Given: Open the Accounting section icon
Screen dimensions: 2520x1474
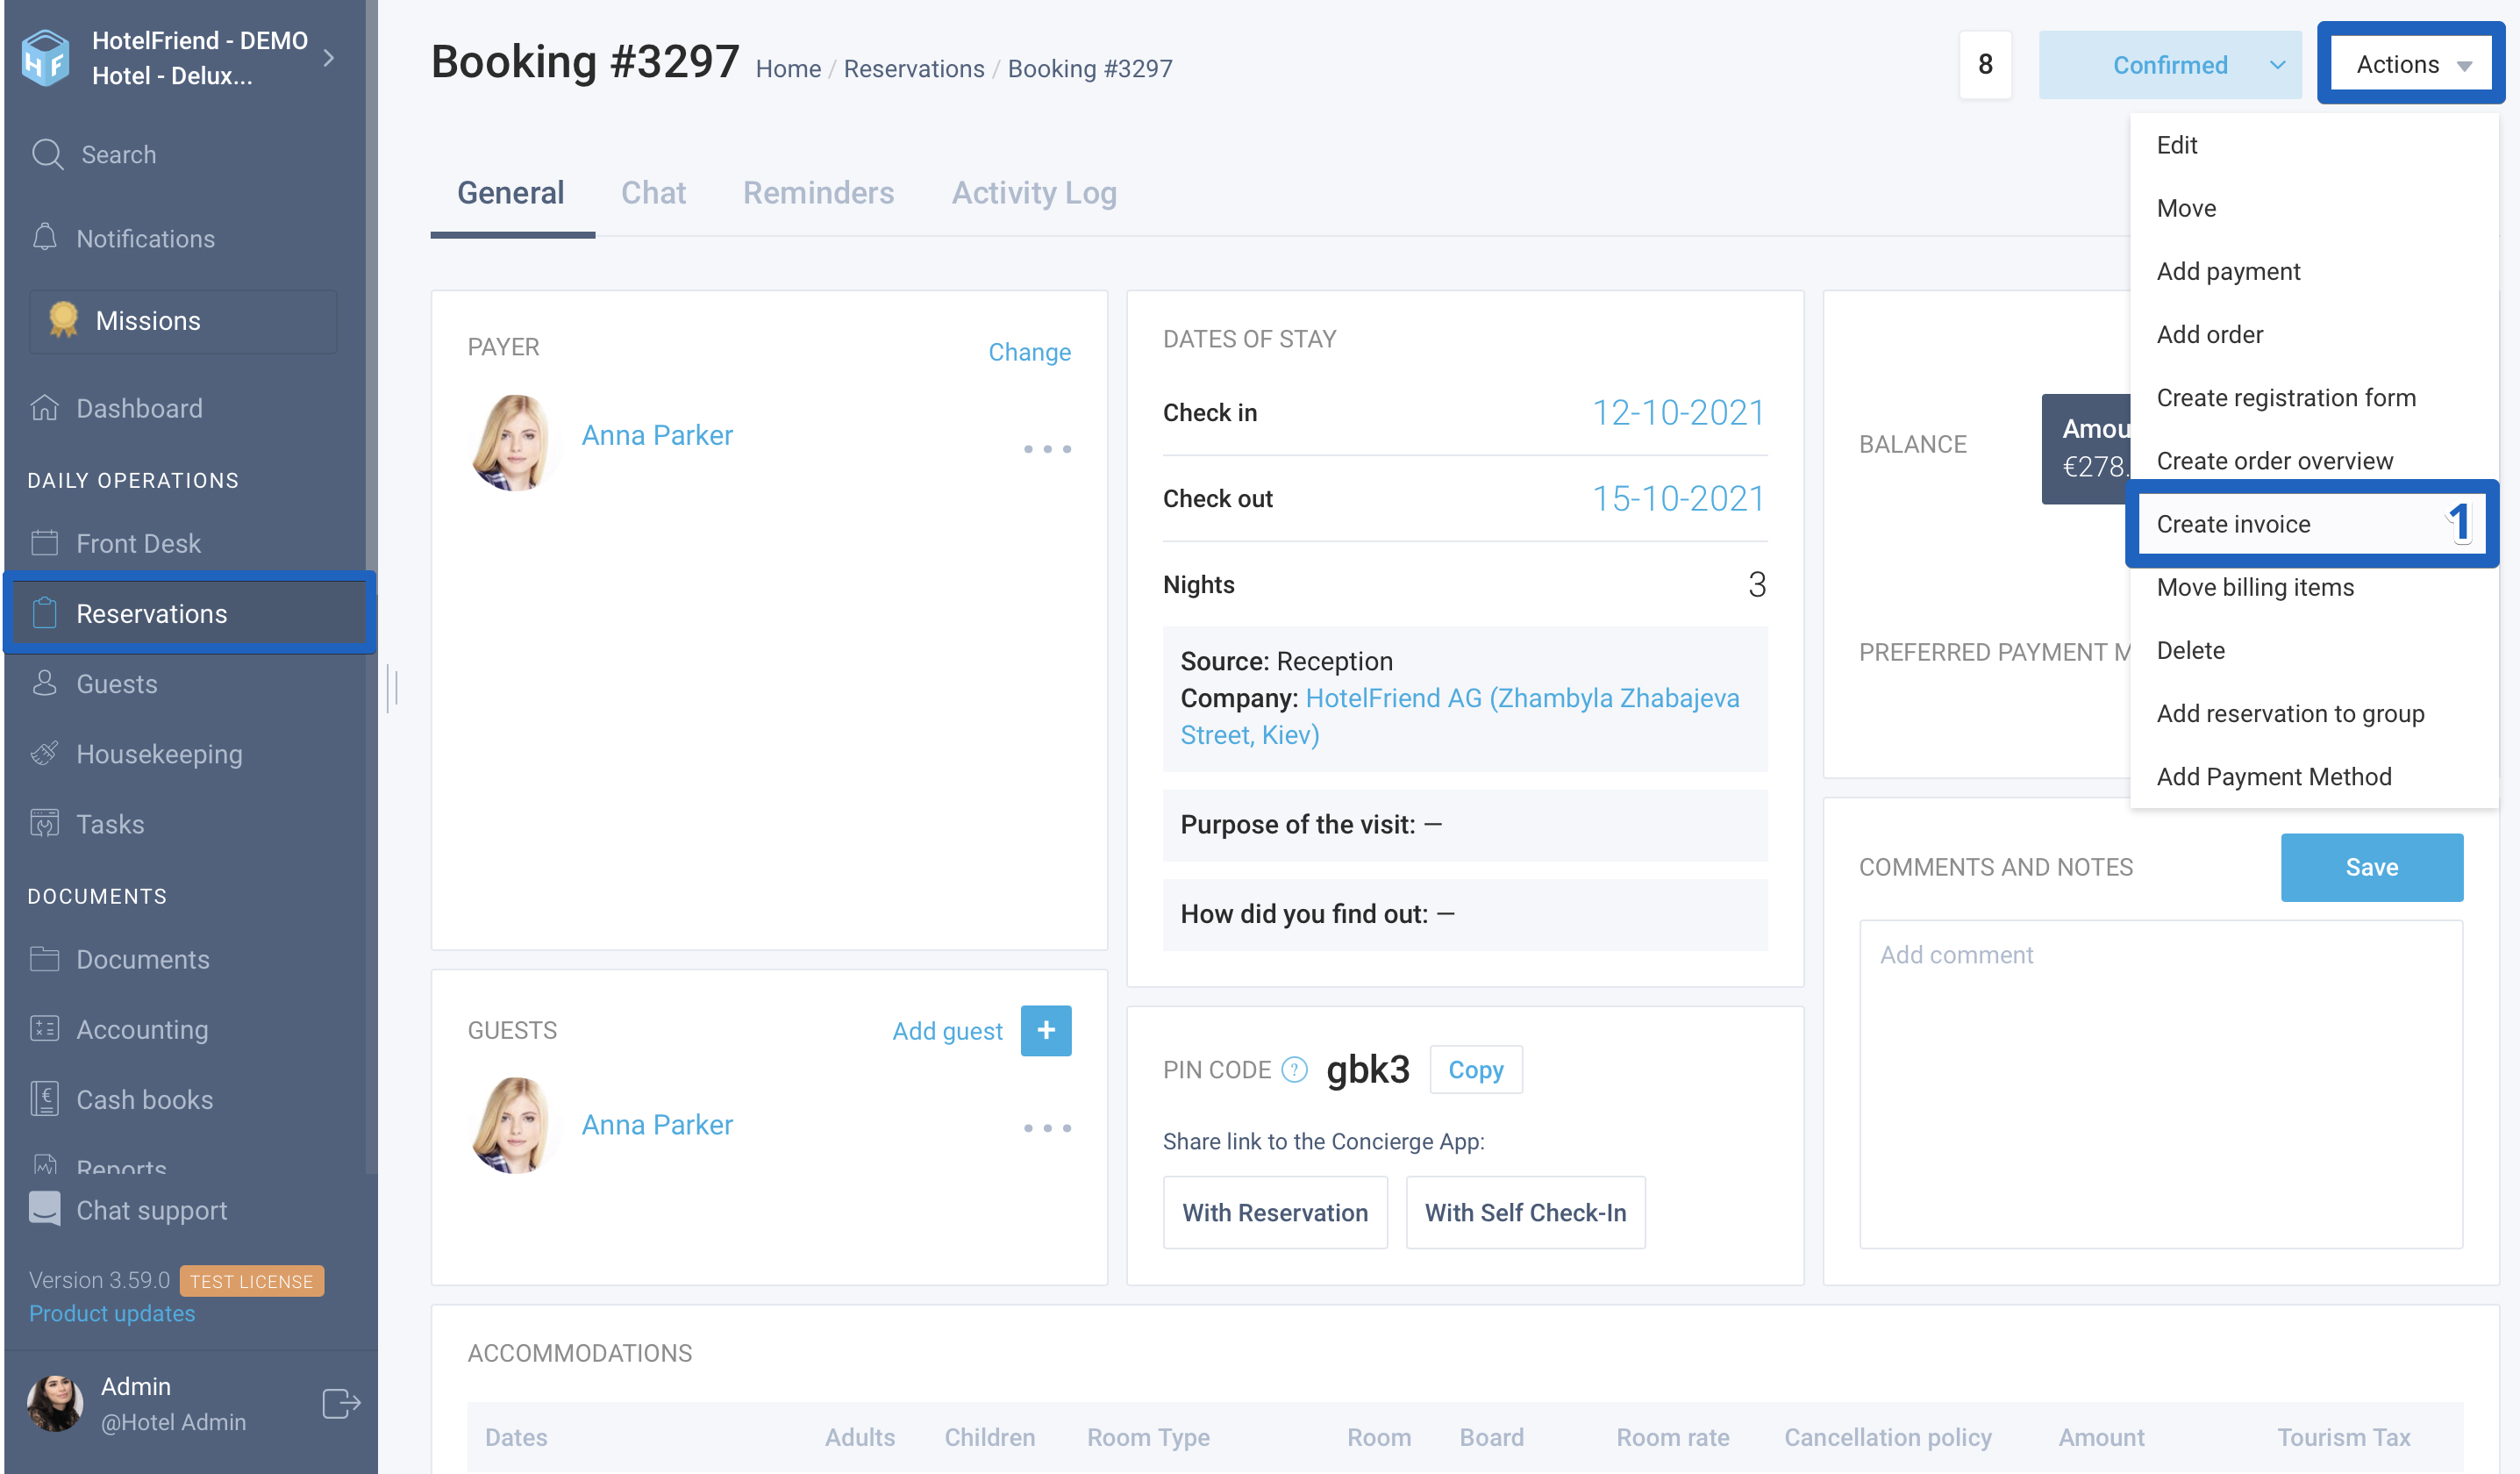Looking at the screenshot, I should (x=44, y=1029).
